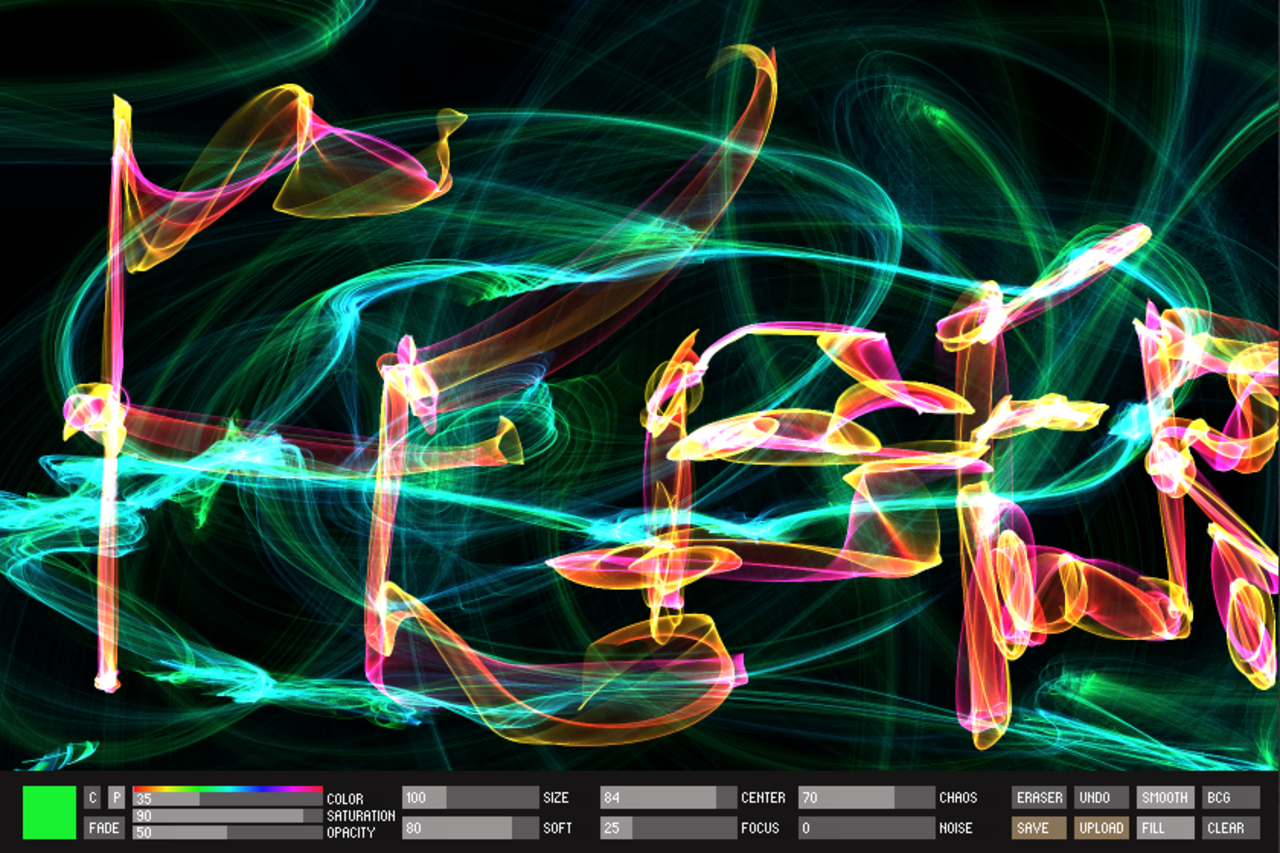Adjust the SOFT slider showing 80
The height and width of the screenshot is (853, 1280).
pyautogui.click(x=470, y=828)
